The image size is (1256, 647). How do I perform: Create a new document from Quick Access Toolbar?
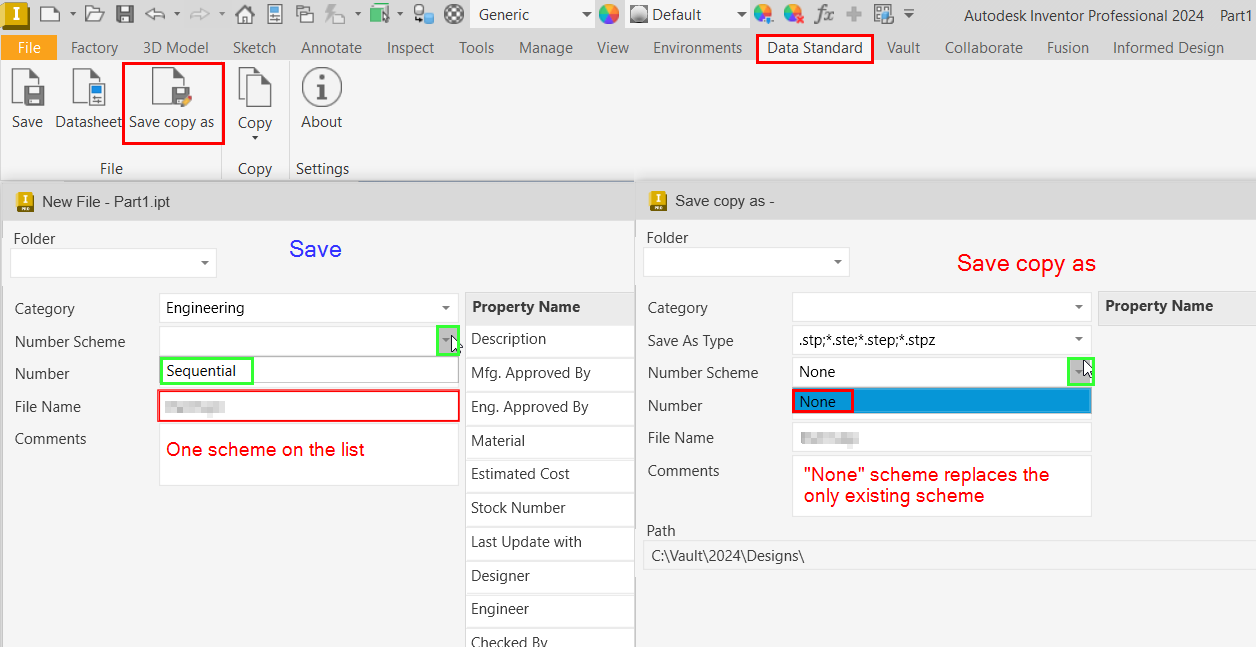(52, 14)
